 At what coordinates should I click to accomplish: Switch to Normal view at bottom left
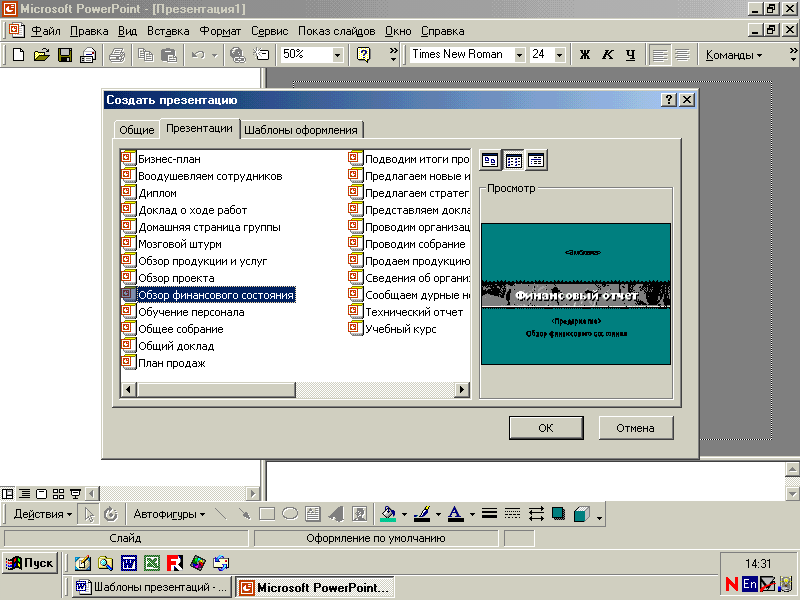7,494
